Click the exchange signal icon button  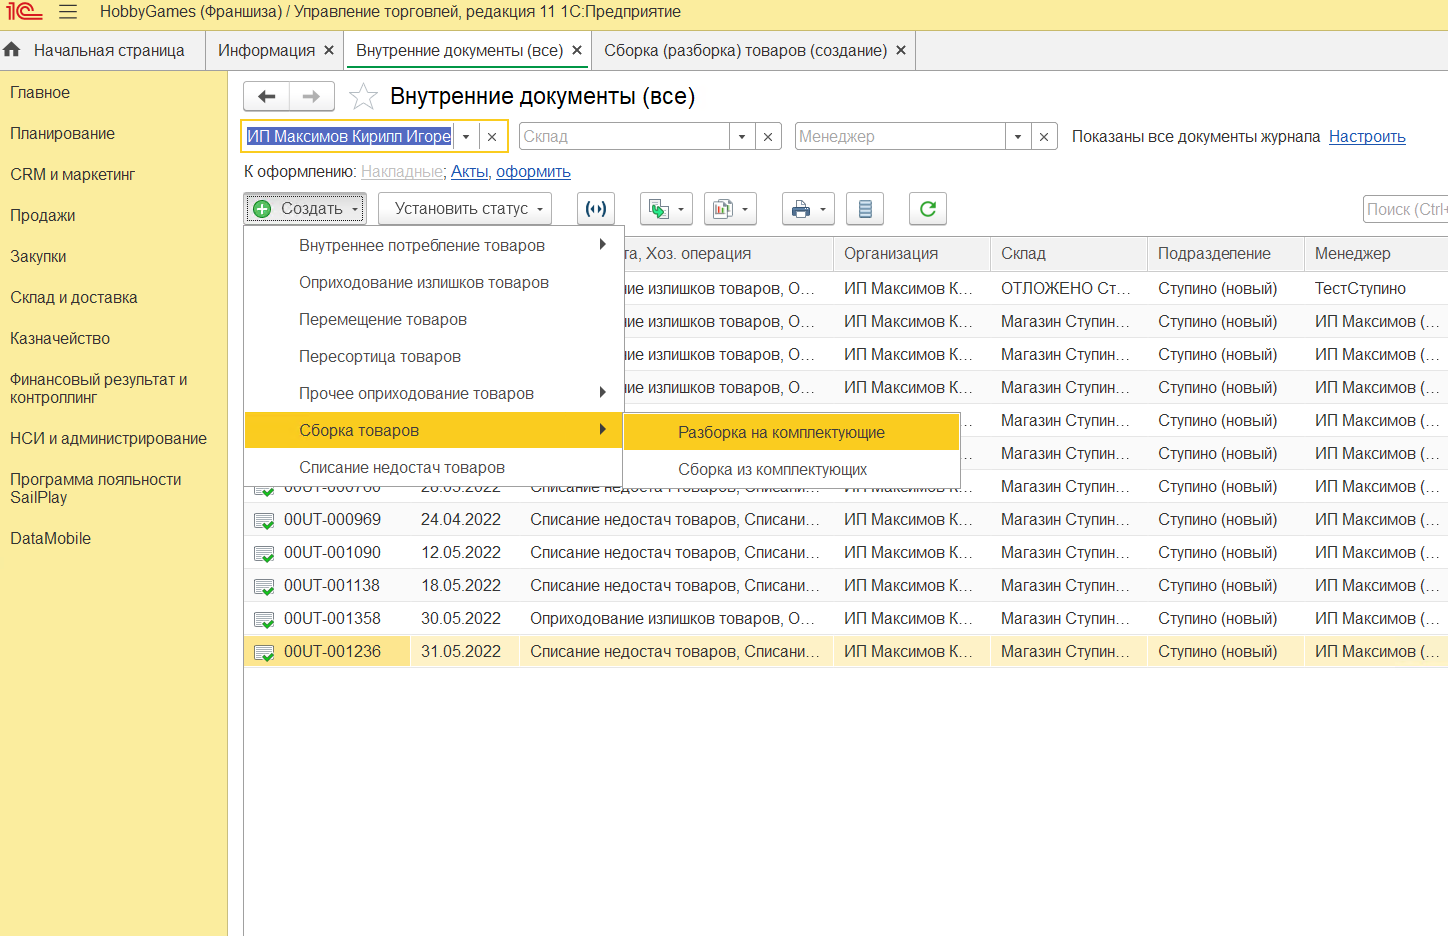pyautogui.click(x=596, y=209)
